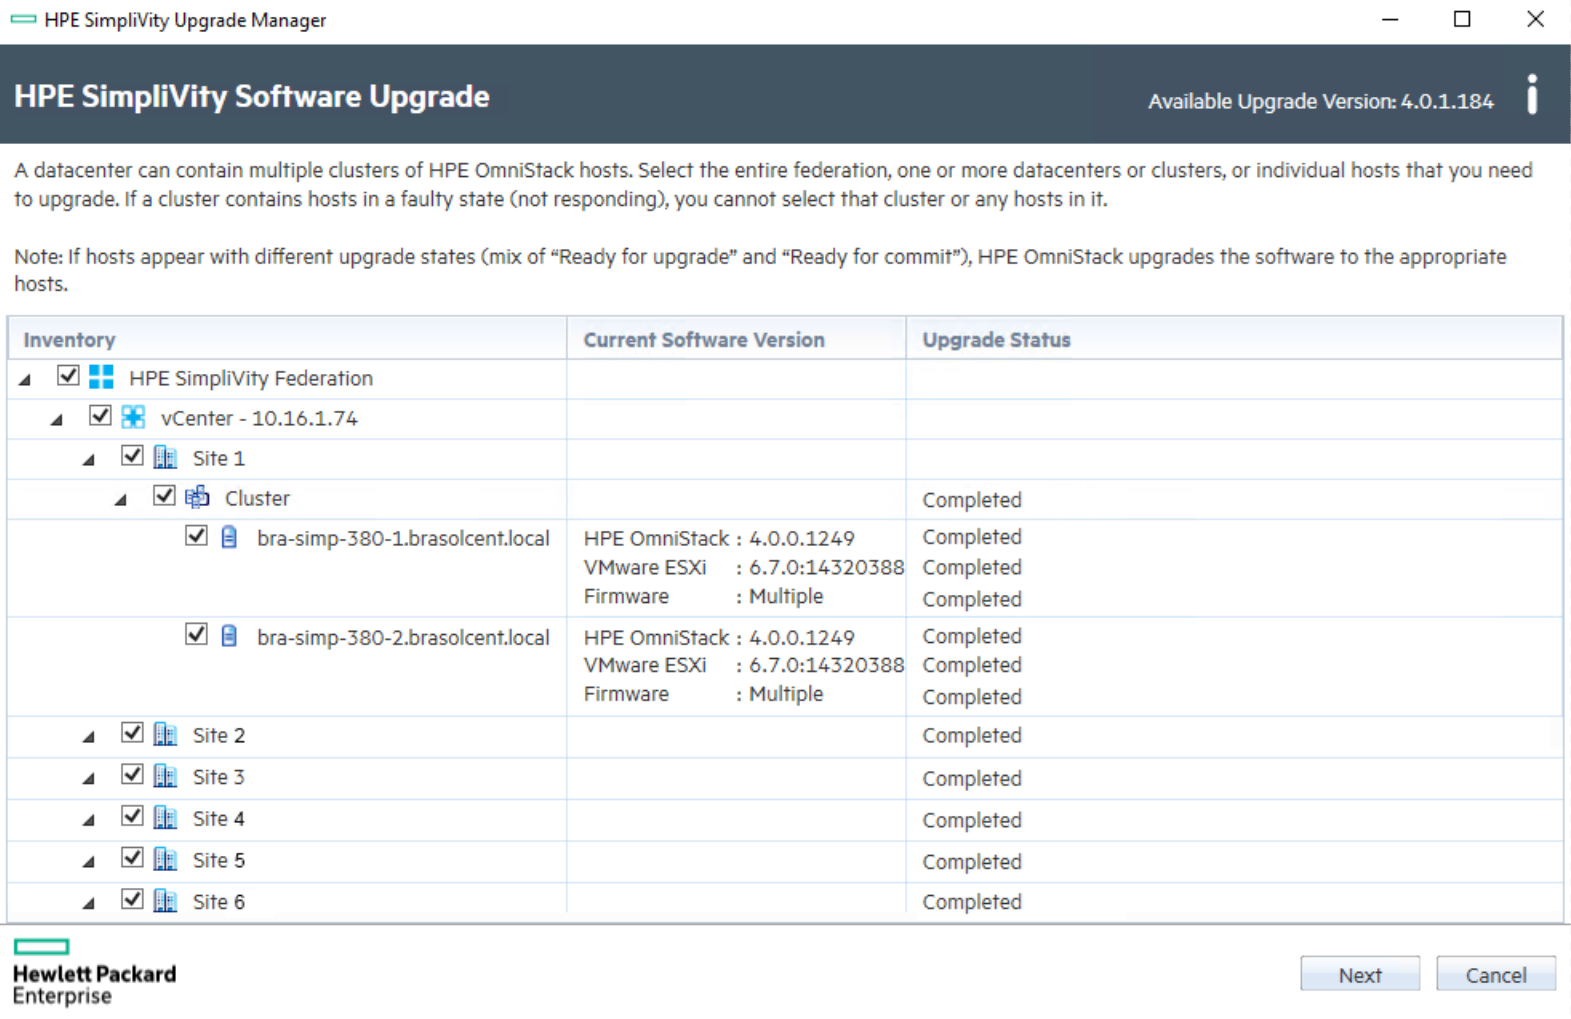Toggle the Site 4 tree arrow
Viewport: 1571px width, 1019px height.
pos(89,821)
